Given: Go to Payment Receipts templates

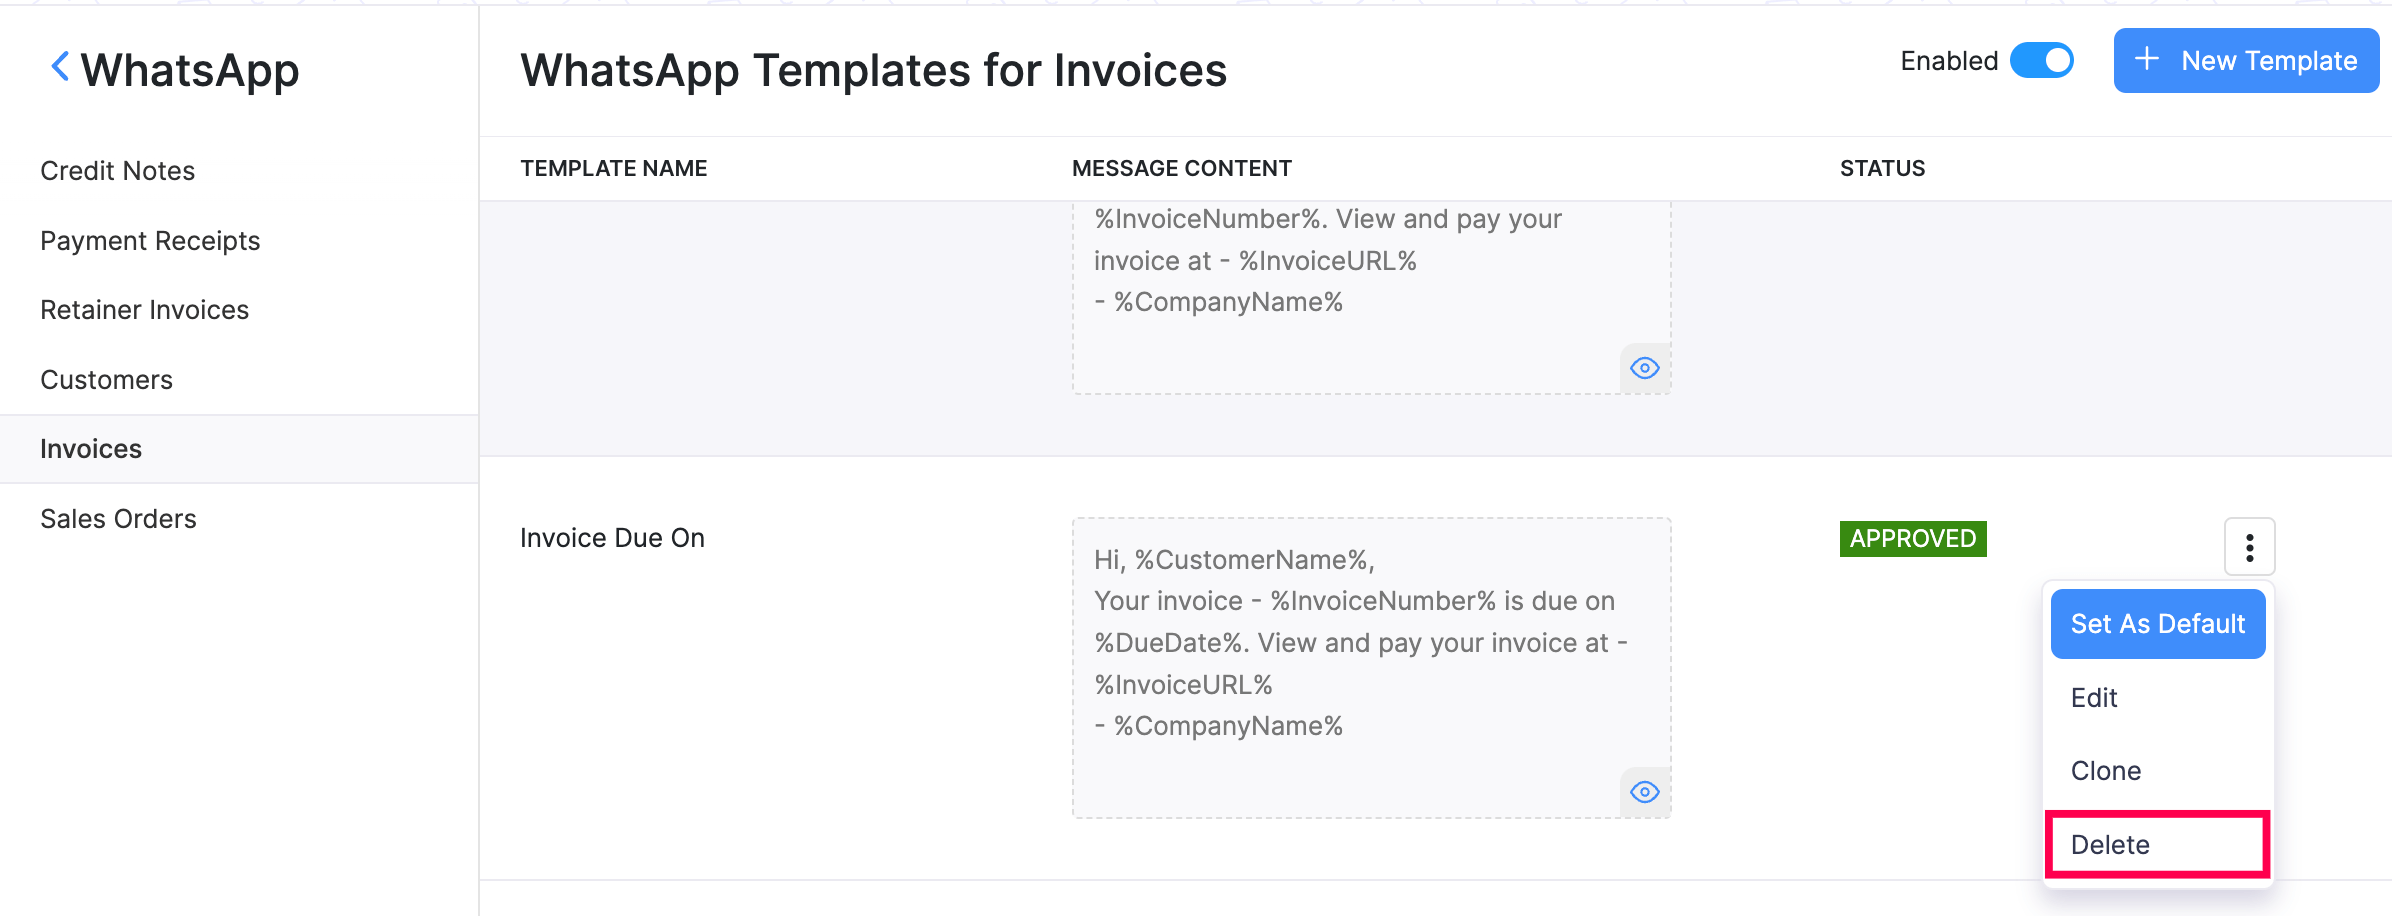Looking at the screenshot, I should coord(150,241).
